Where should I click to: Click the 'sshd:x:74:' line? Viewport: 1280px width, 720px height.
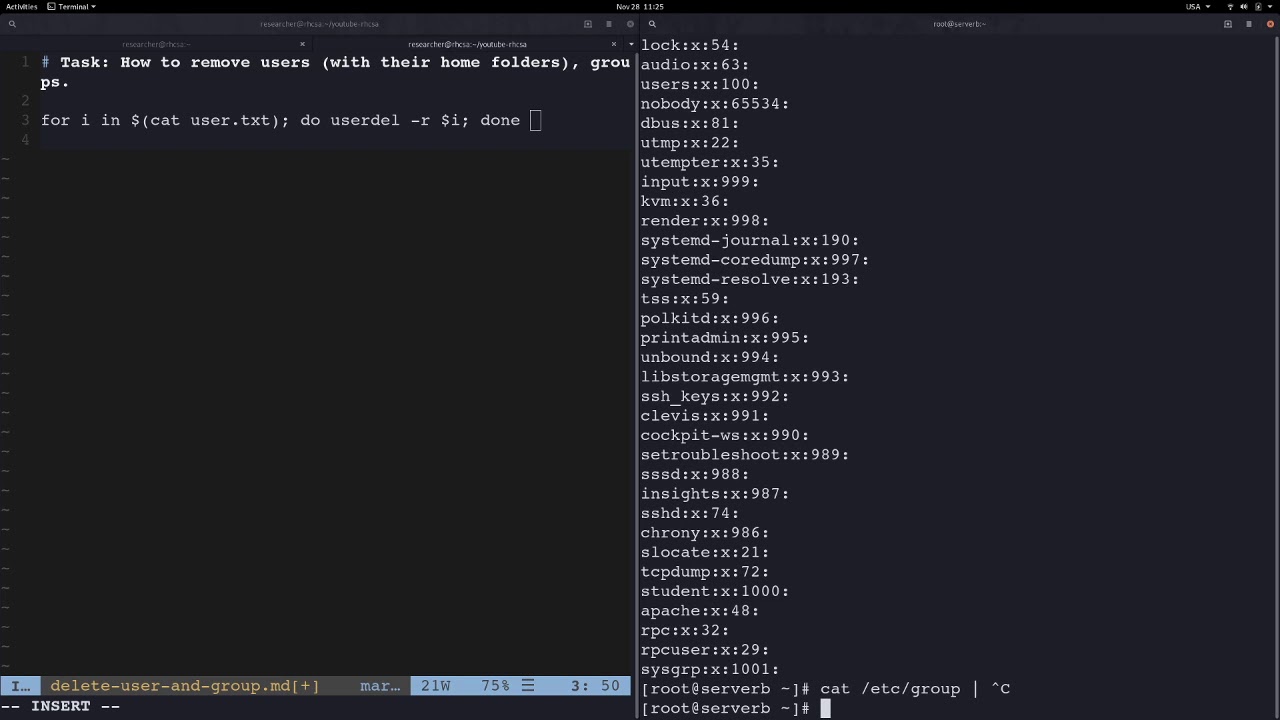pos(690,513)
